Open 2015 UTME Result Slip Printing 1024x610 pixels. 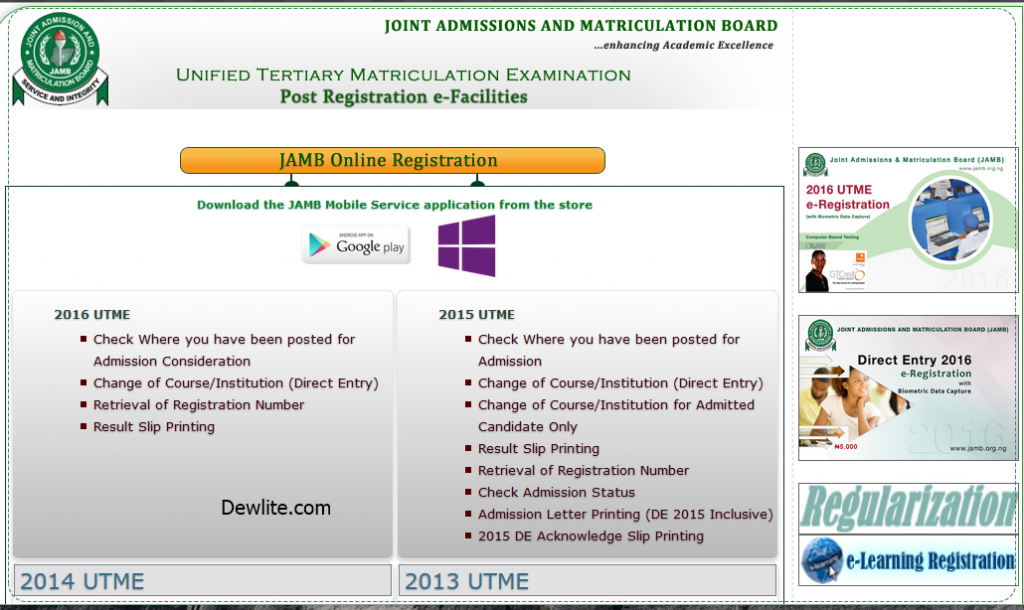click(x=538, y=449)
